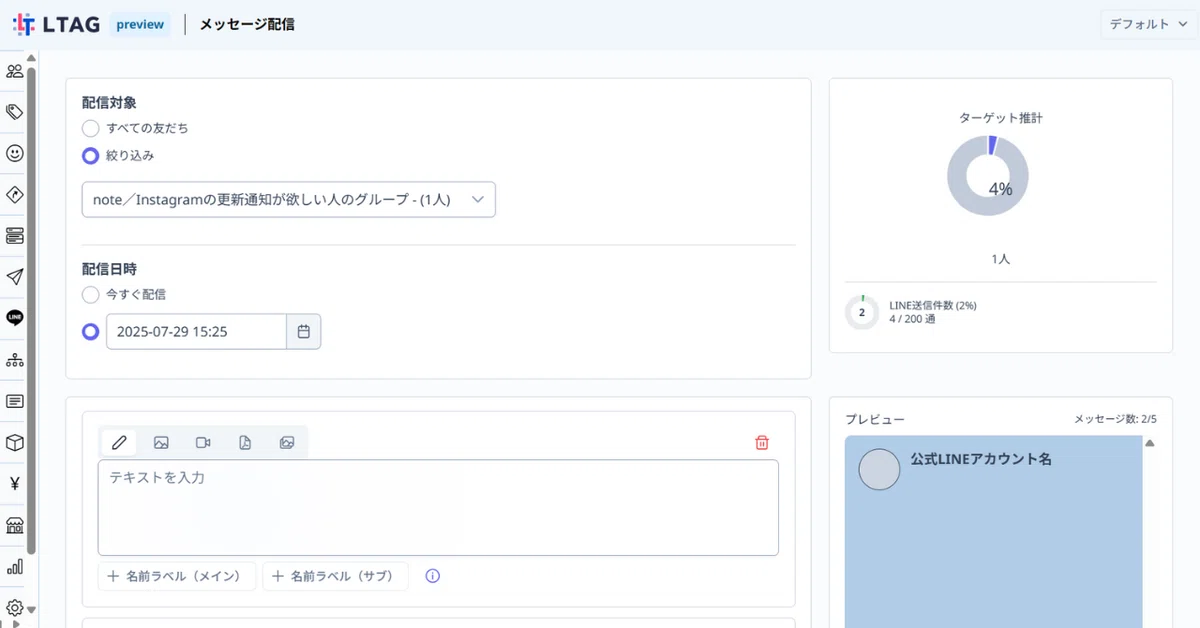
Task: Open the diamond turn-arrow sidebar icon
Action: click(14, 194)
